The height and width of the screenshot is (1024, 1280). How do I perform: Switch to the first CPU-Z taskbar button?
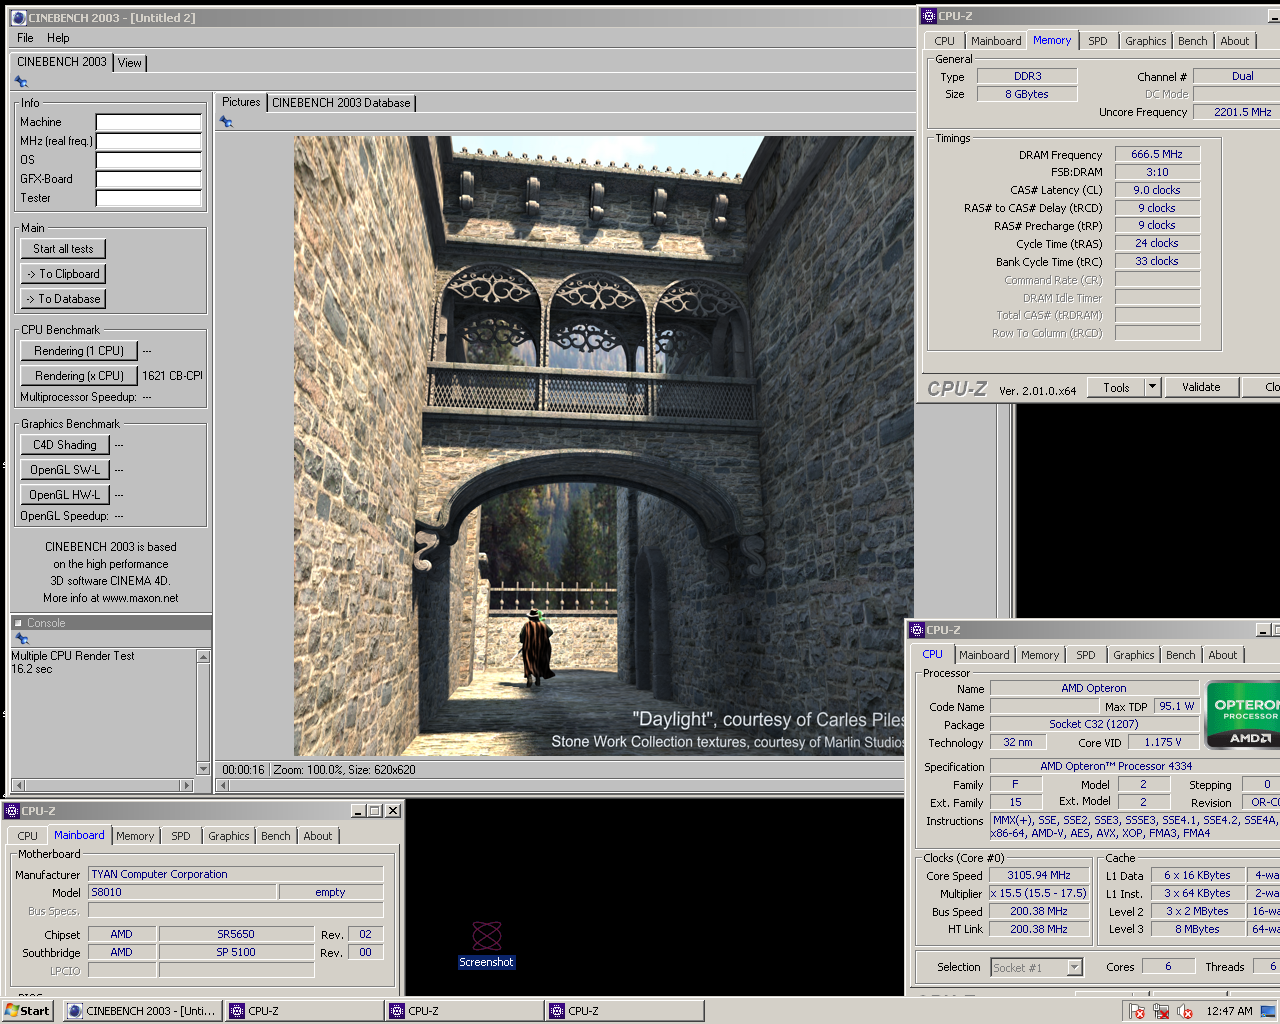click(x=304, y=1011)
